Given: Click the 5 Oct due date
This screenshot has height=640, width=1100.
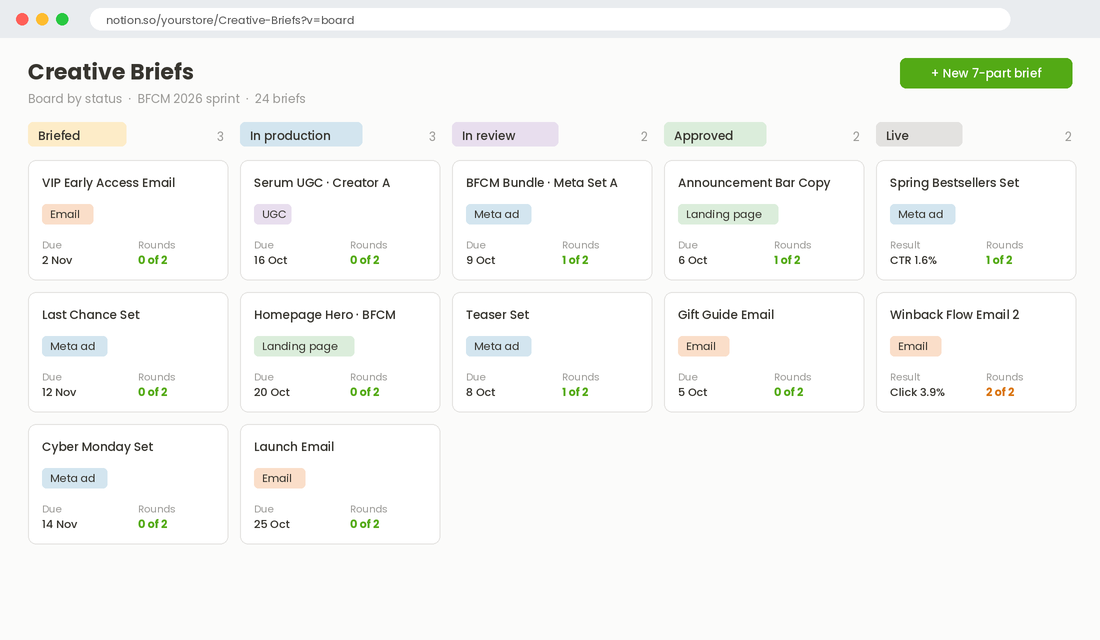Looking at the screenshot, I should 692,392.
